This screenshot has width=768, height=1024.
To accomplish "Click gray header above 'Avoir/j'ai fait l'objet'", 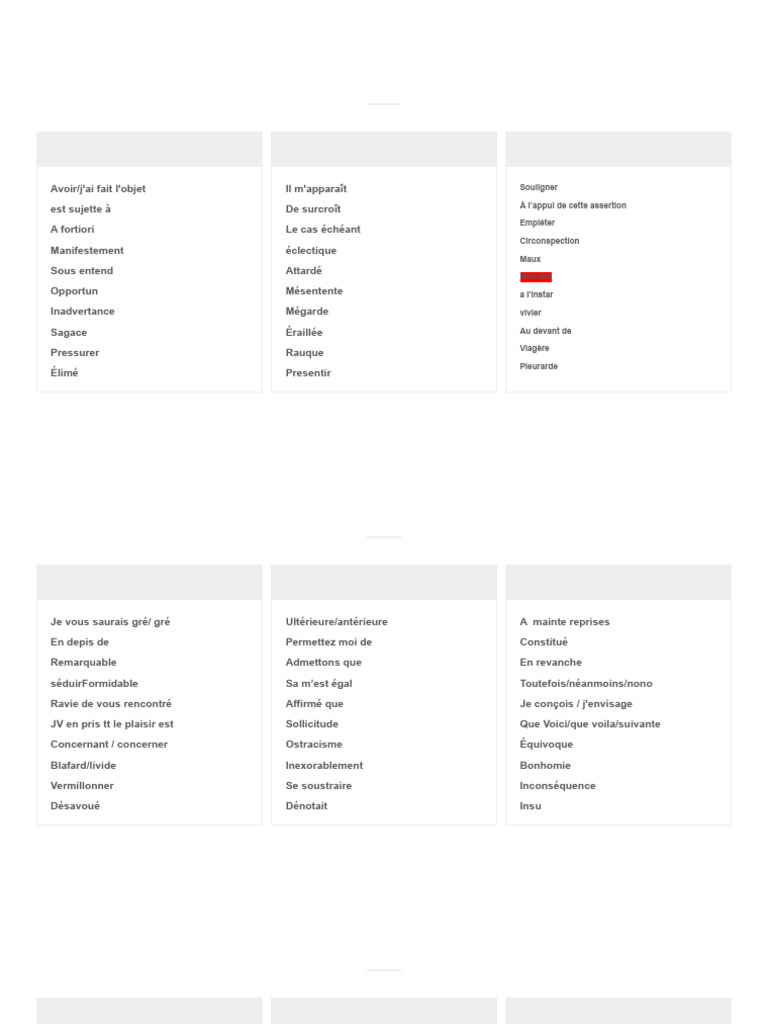I will [x=150, y=150].
